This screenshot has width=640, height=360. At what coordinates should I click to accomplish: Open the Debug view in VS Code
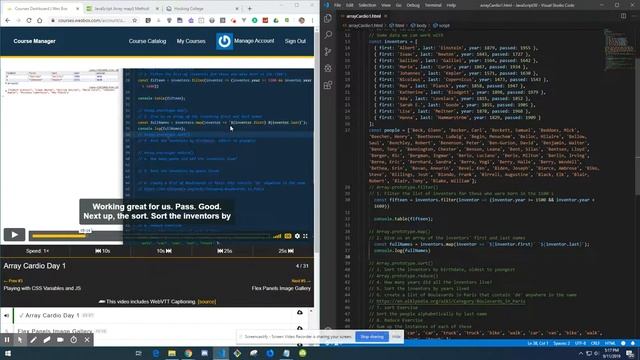(328, 68)
